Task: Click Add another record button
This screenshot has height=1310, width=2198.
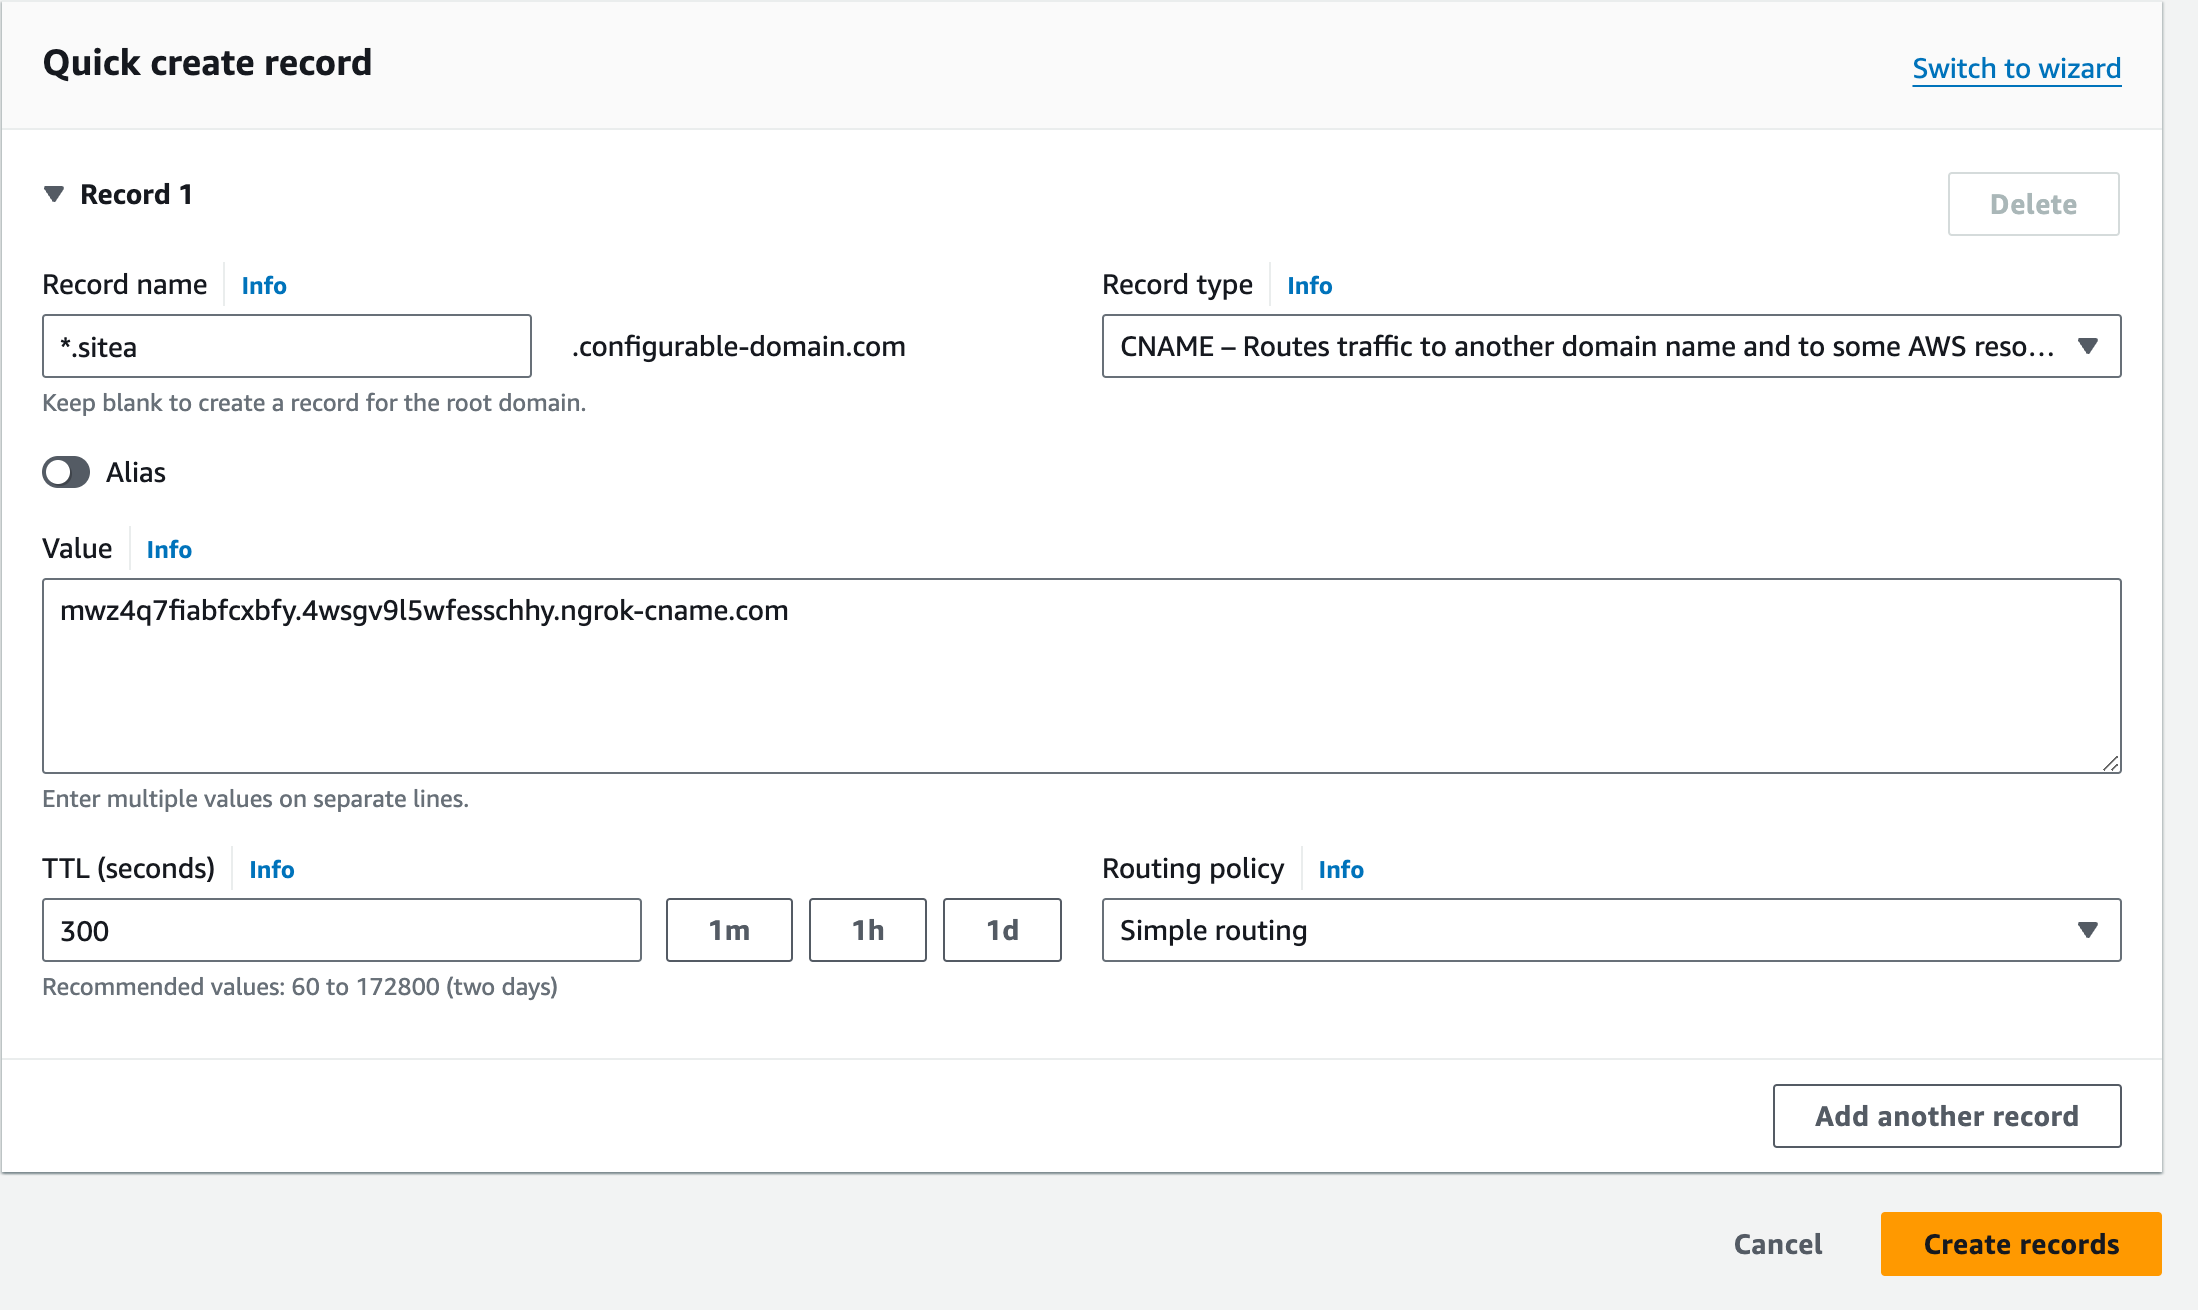Action: coord(1945,1117)
